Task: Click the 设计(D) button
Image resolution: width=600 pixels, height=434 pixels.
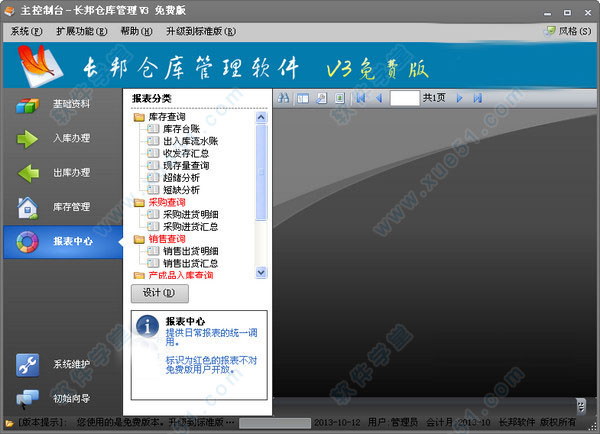Action: 160,293
